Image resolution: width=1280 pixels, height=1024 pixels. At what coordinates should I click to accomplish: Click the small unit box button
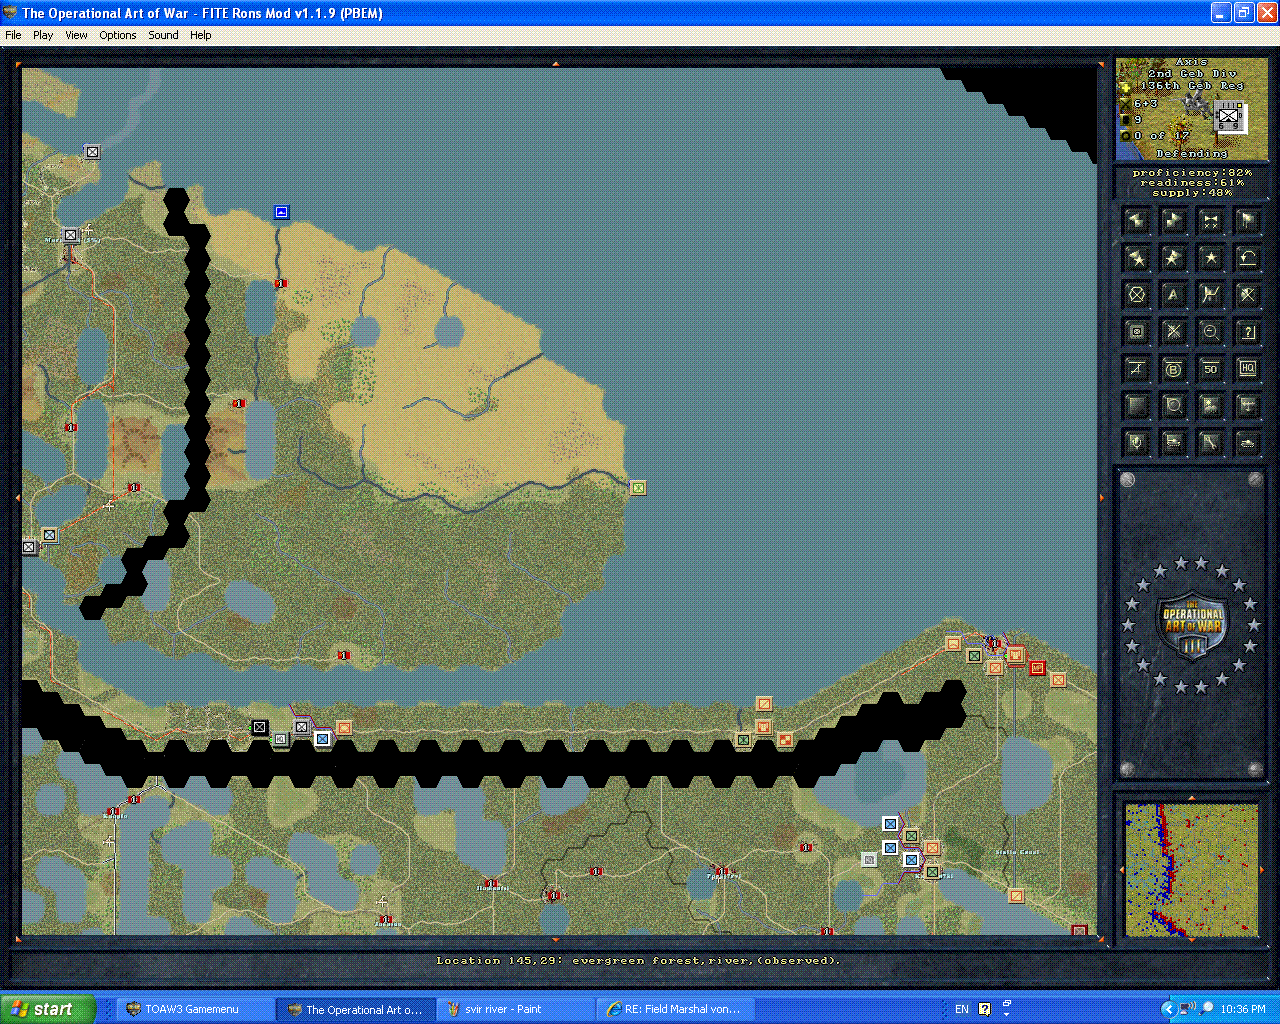[1137, 332]
